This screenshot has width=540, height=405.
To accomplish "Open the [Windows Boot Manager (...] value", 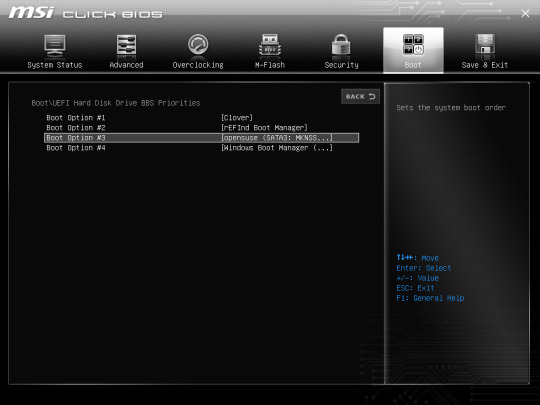I will coord(277,148).
